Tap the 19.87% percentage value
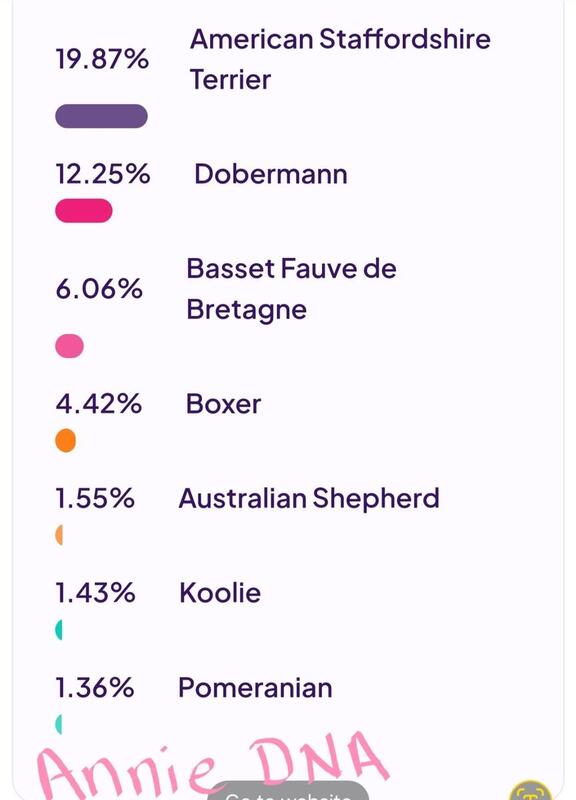This screenshot has height=800, width=576. 102,59
